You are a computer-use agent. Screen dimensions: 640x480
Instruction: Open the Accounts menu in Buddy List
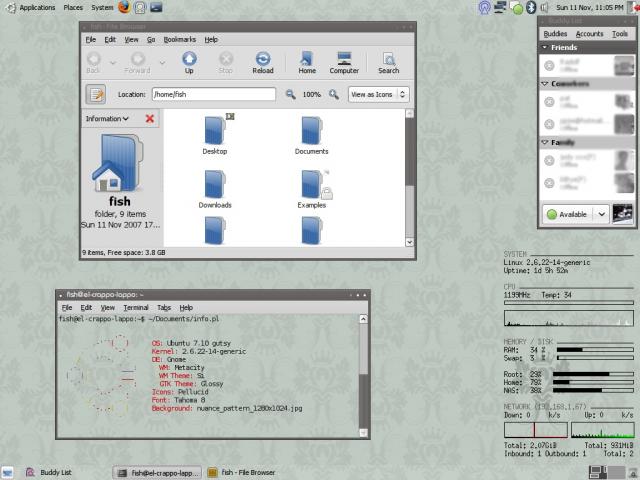[589, 34]
